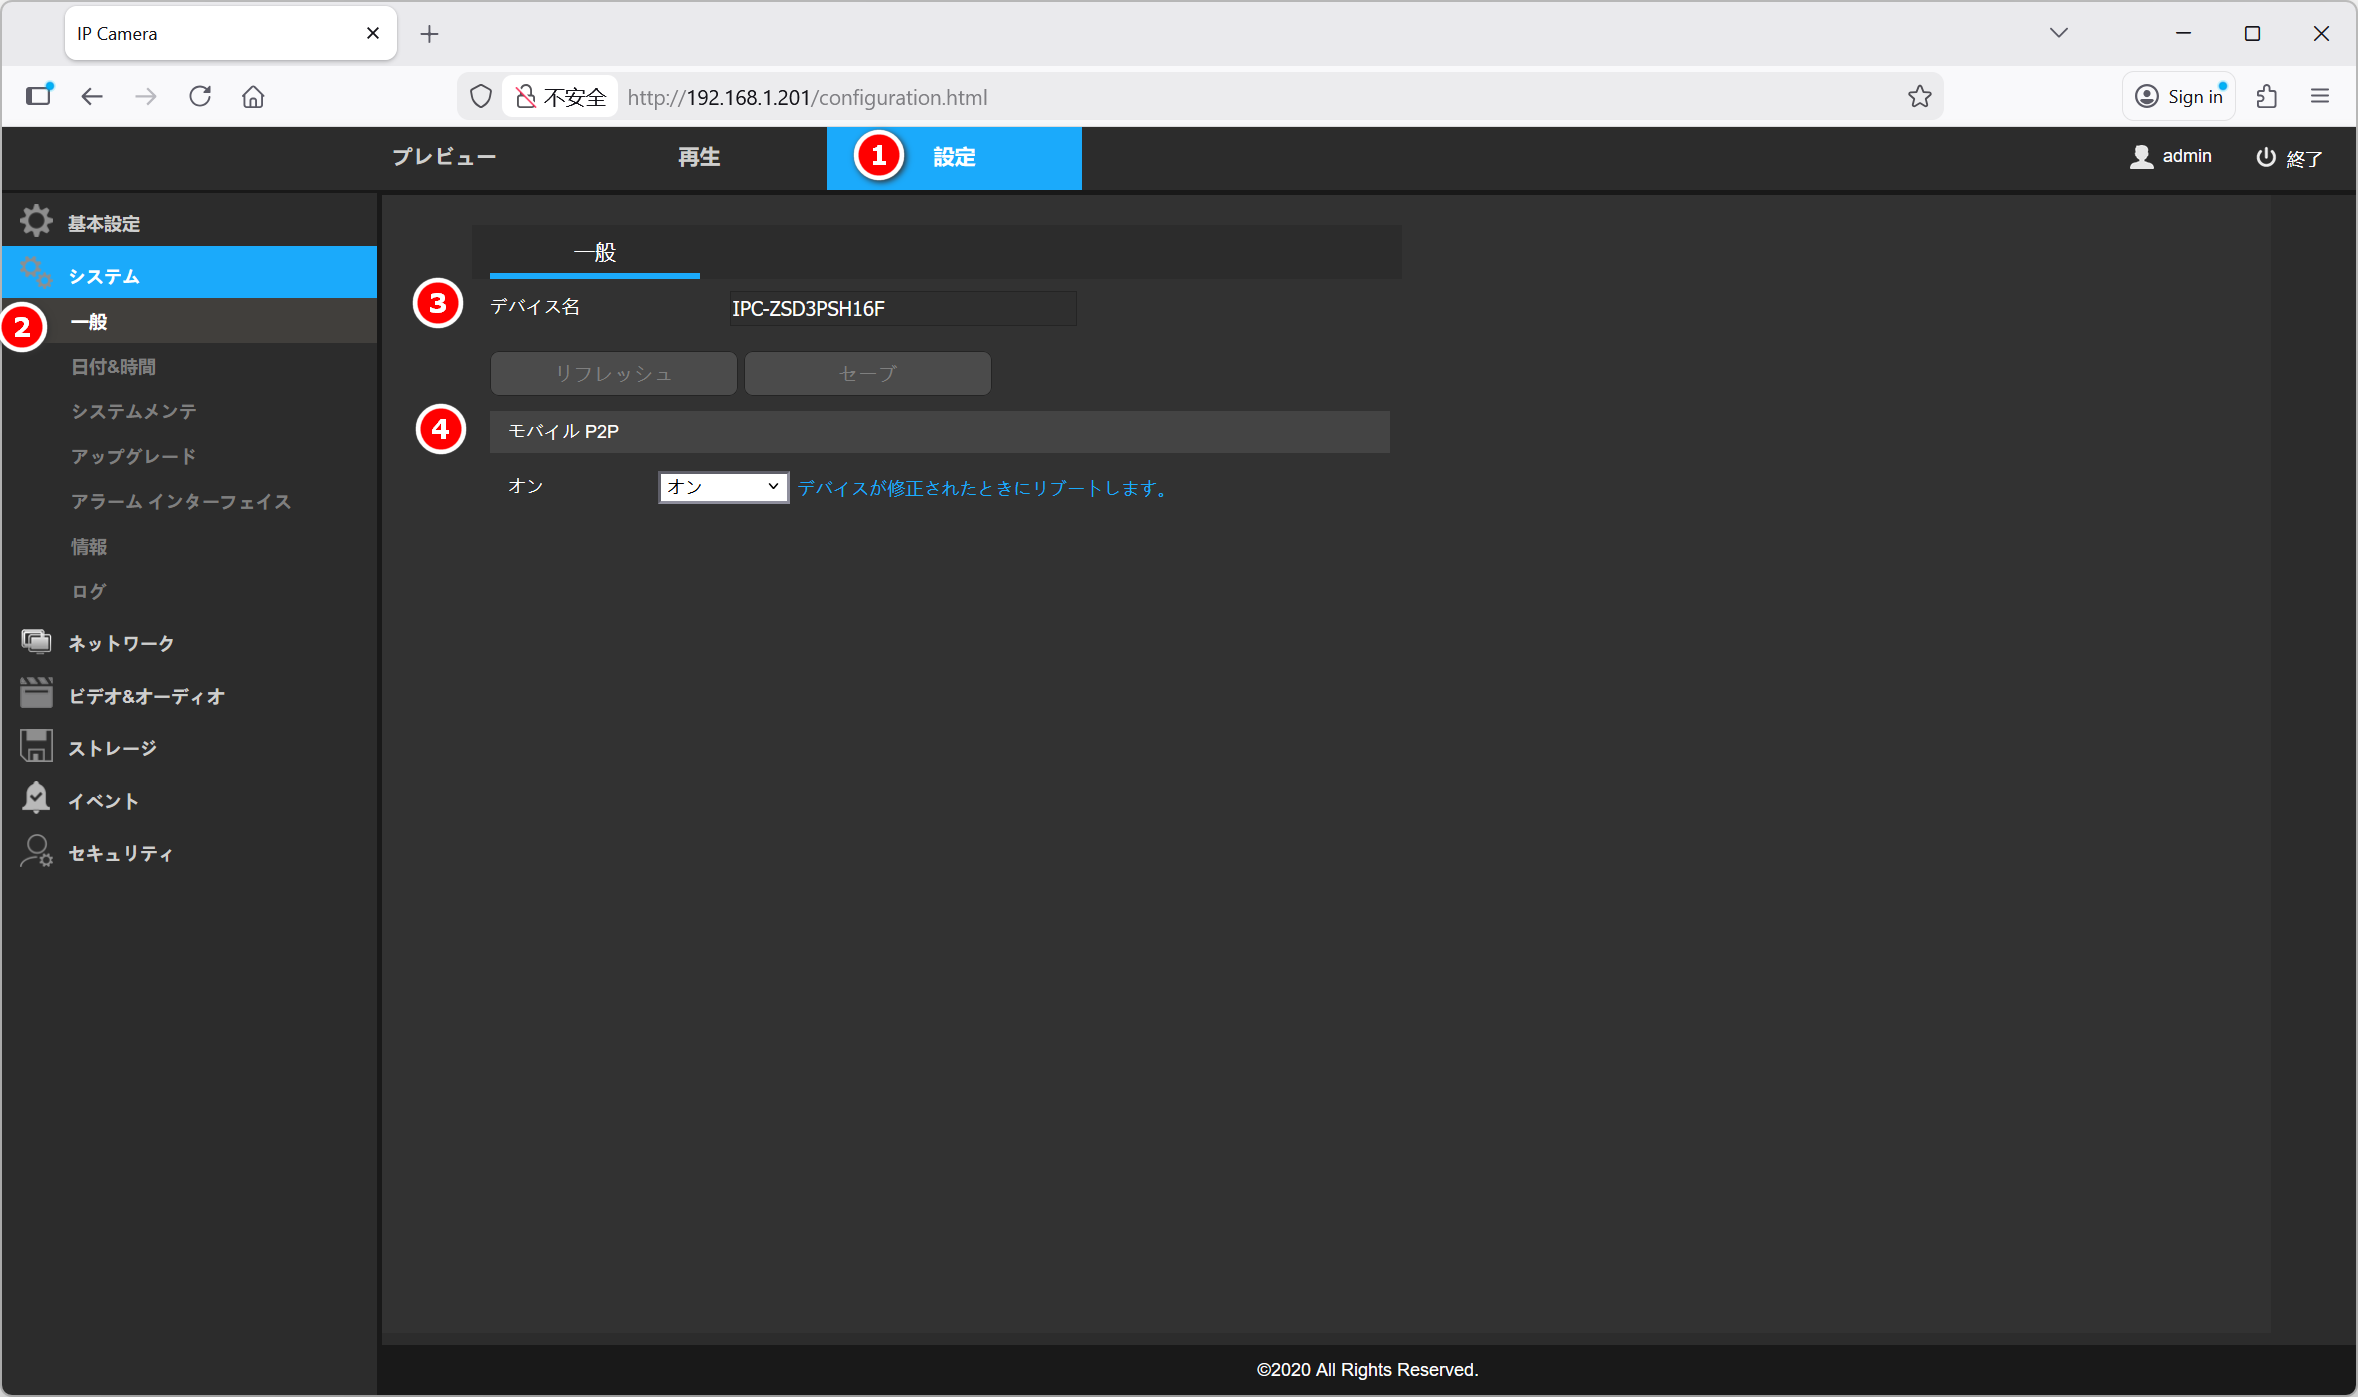The width and height of the screenshot is (2358, 1397).
Task: Switch to the プレビュー tab
Action: pos(444,157)
